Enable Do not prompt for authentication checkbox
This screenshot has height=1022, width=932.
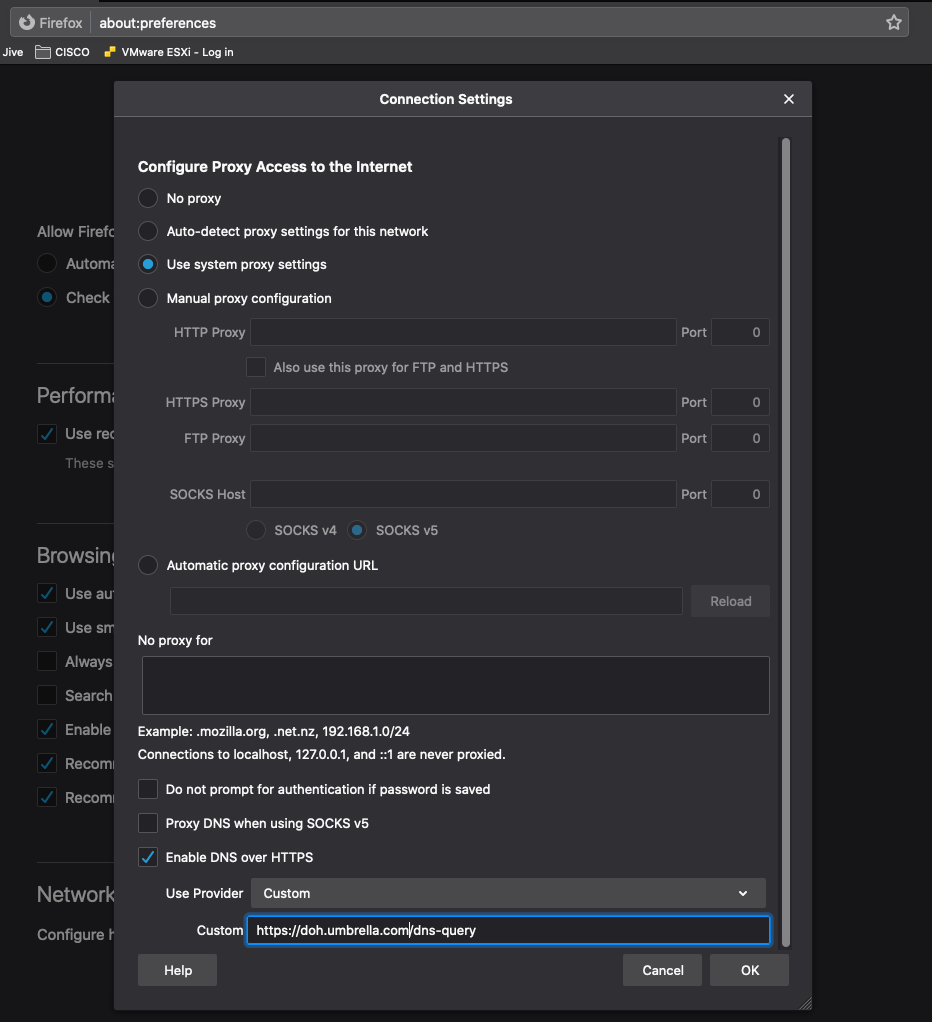coord(148,789)
